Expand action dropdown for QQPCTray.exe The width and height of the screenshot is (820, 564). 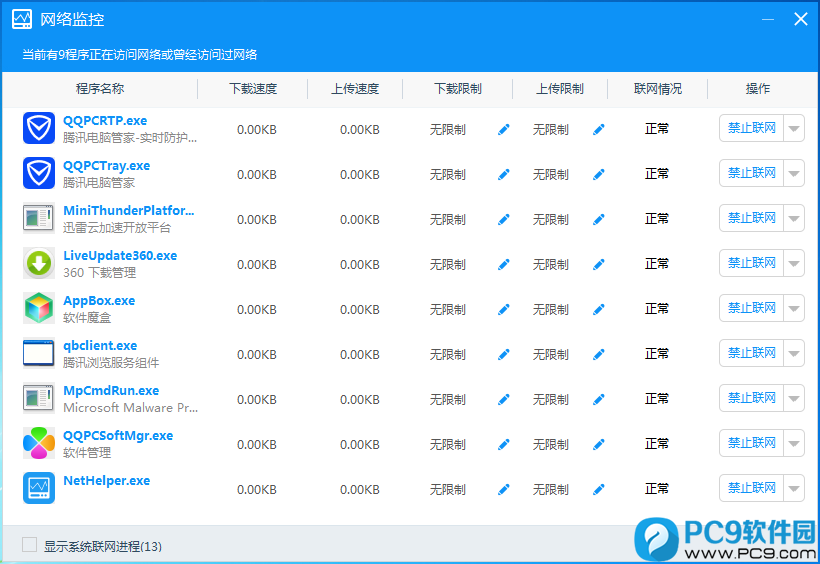(794, 173)
